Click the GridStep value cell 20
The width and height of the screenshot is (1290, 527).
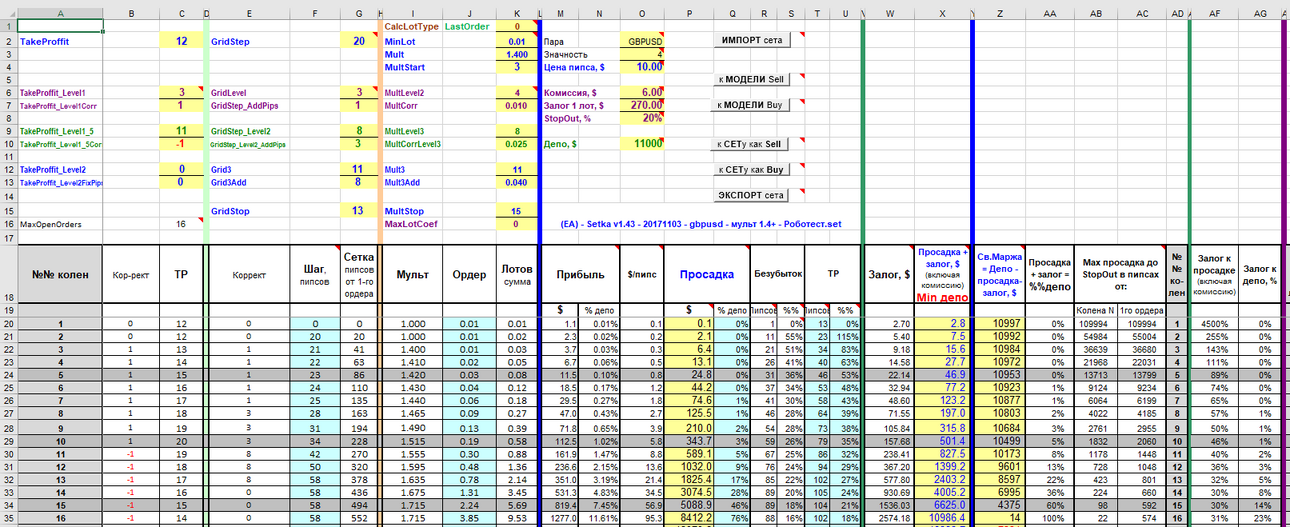[x=359, y=41]
